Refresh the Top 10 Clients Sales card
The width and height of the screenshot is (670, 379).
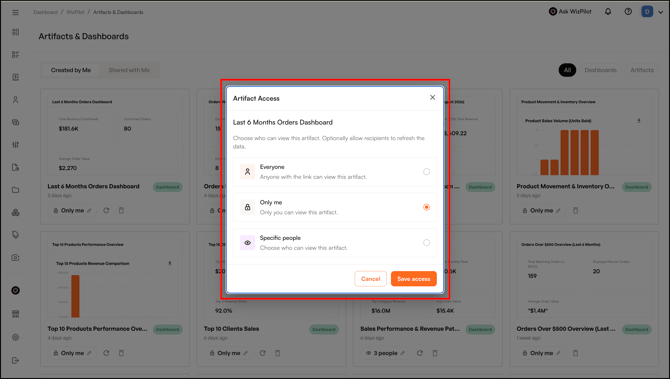pyautogui.click(x=262, y=353)
